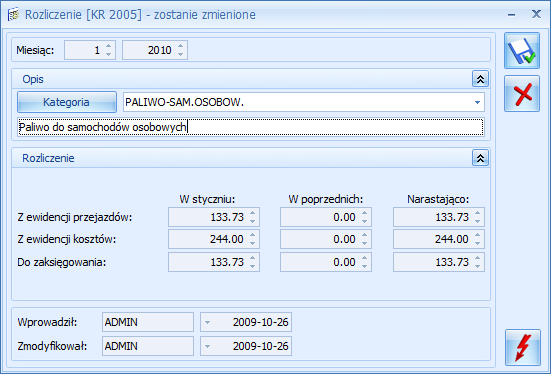Image resolution: width=551 pixels, height=374 pixels.
Task: Click the Do zaksięgowania label
Action: [x=62, y=262]
